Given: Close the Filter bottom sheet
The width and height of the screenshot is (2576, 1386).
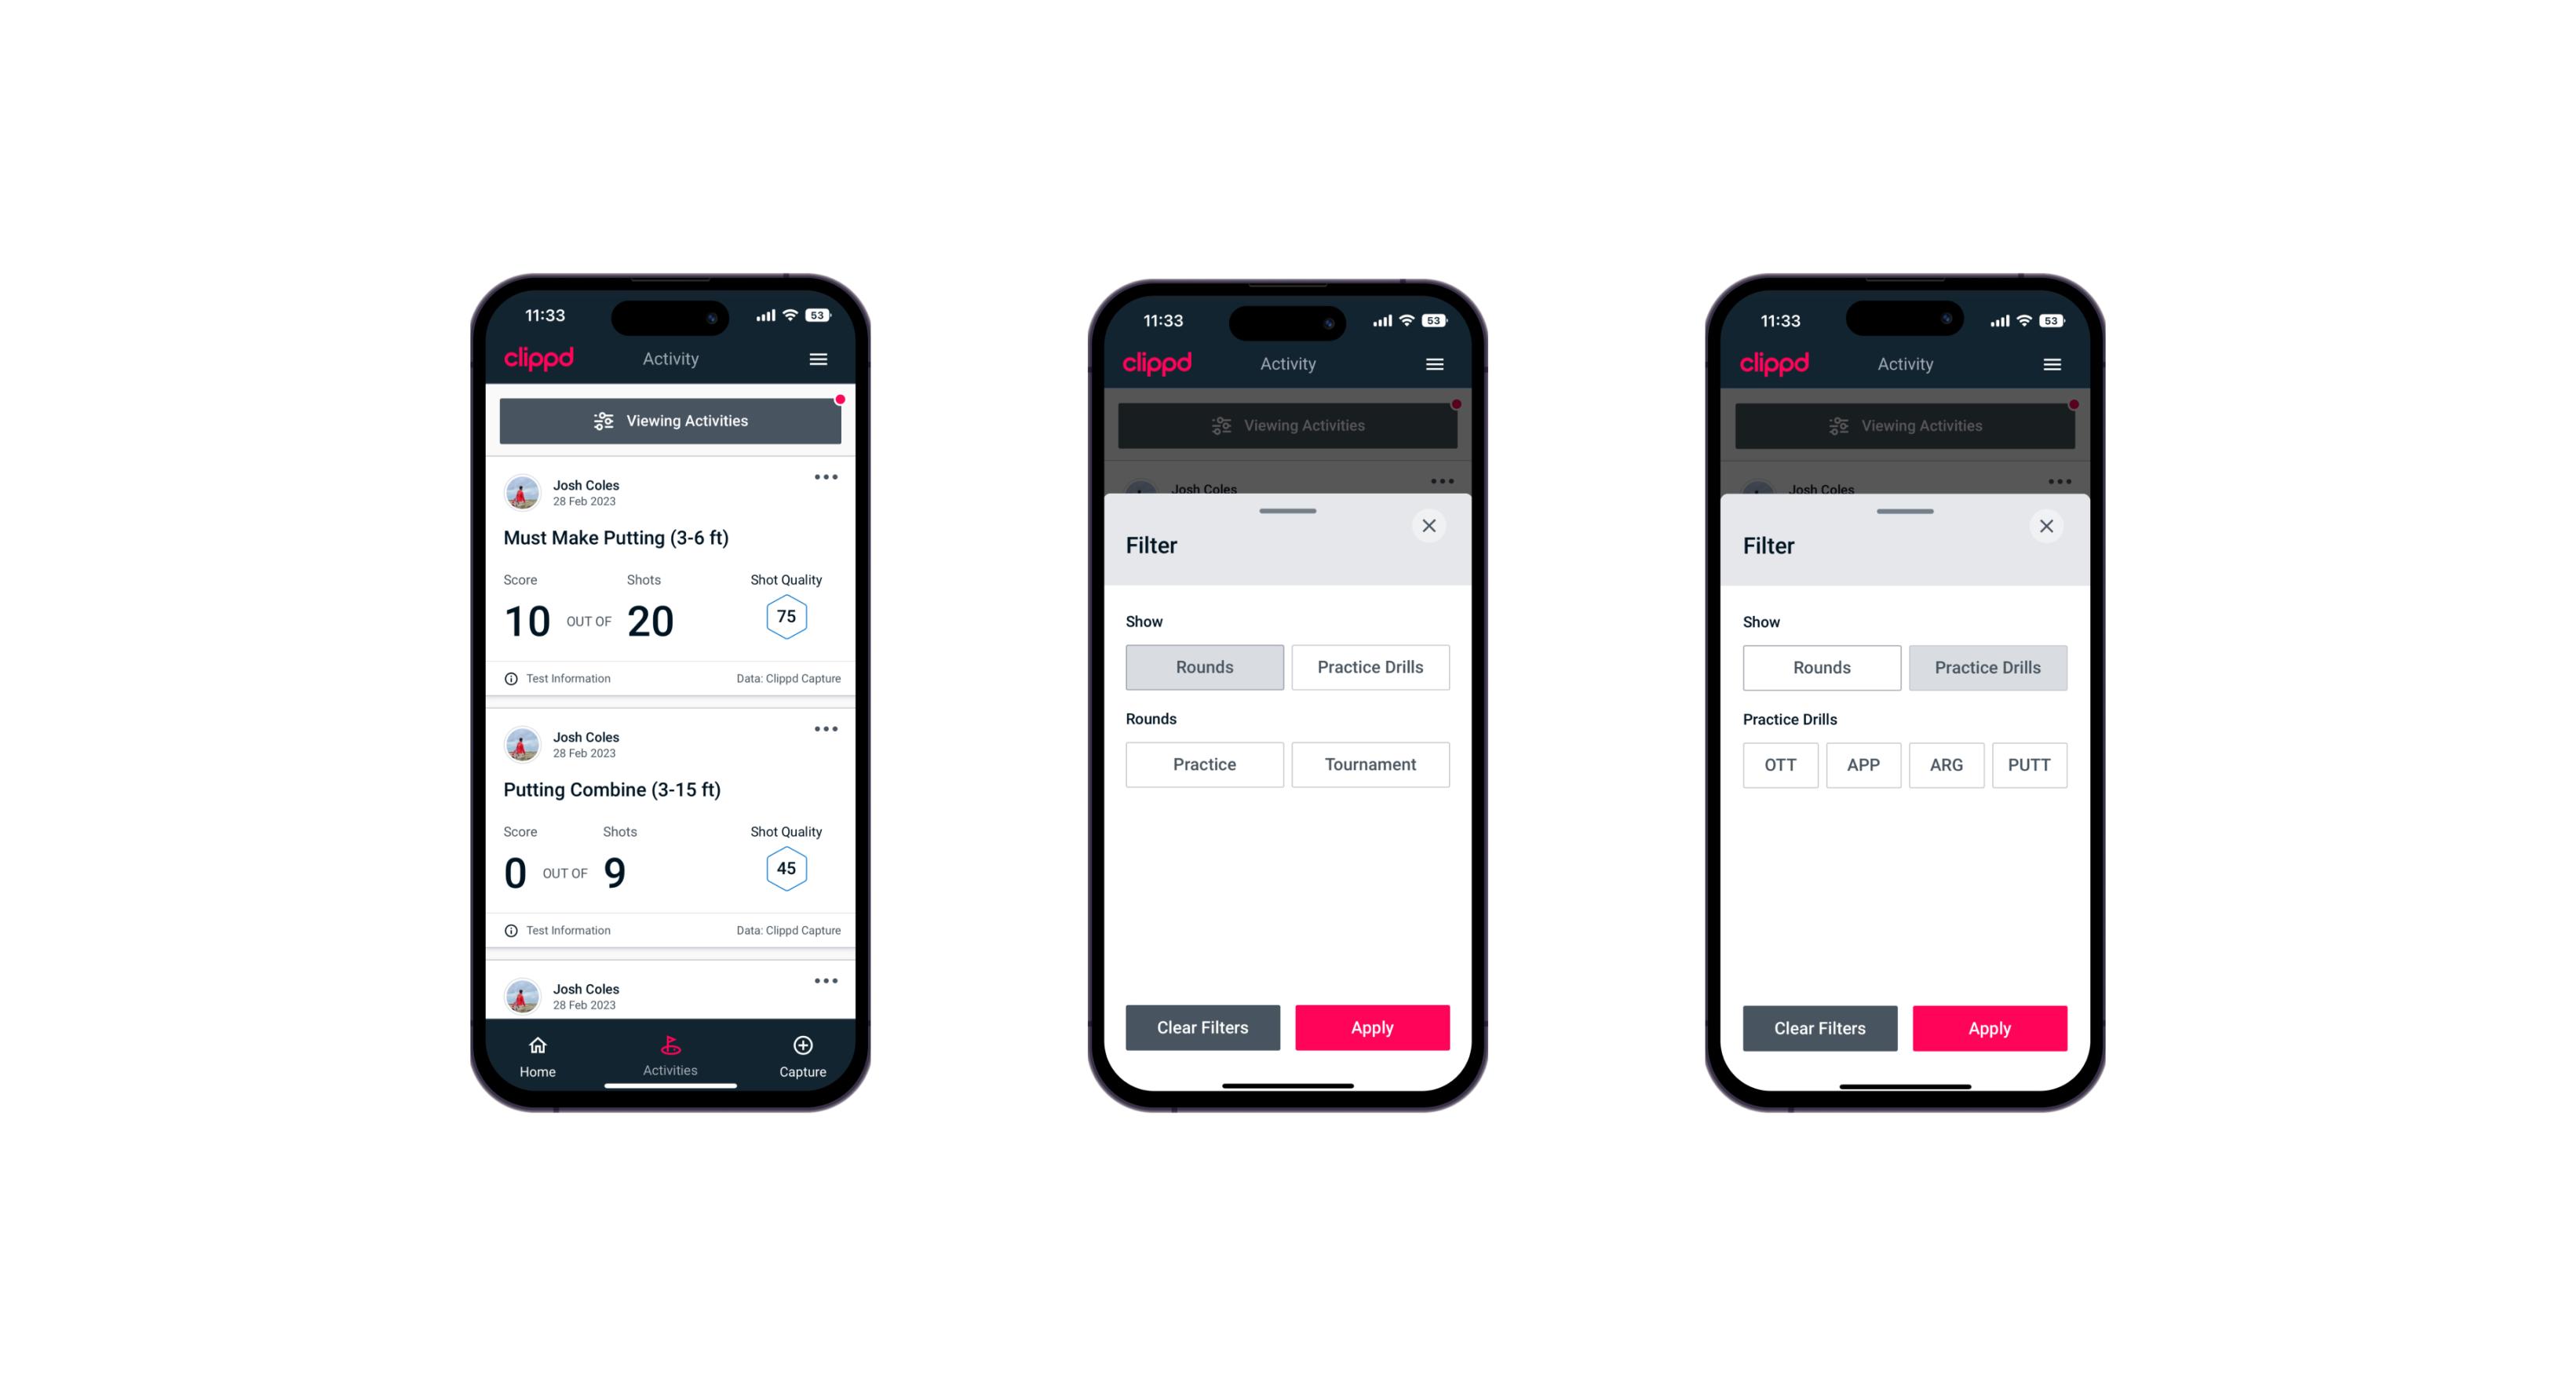Looking at the screenshot, I should click(1431, 526).
